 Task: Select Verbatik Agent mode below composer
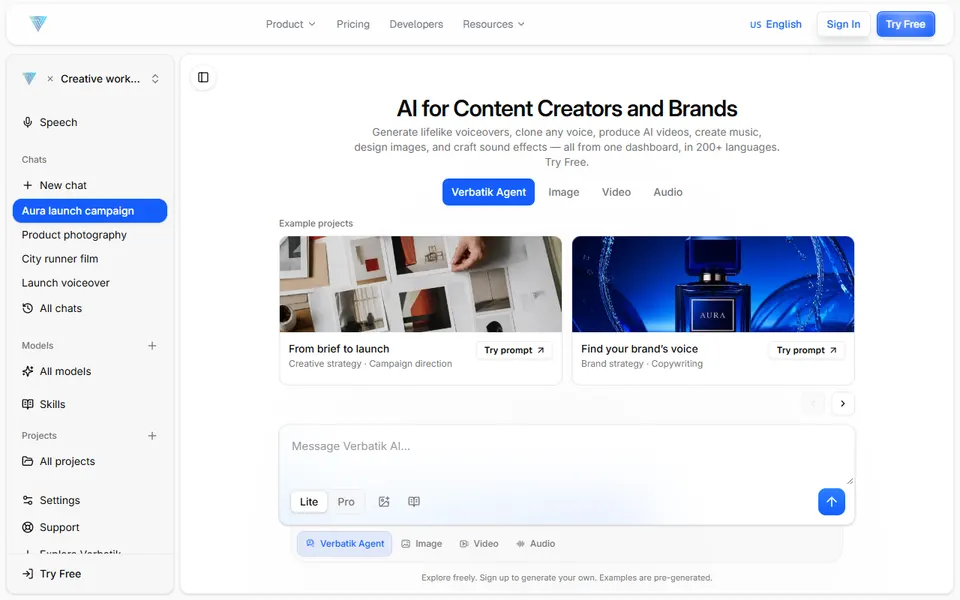point(345,544)
